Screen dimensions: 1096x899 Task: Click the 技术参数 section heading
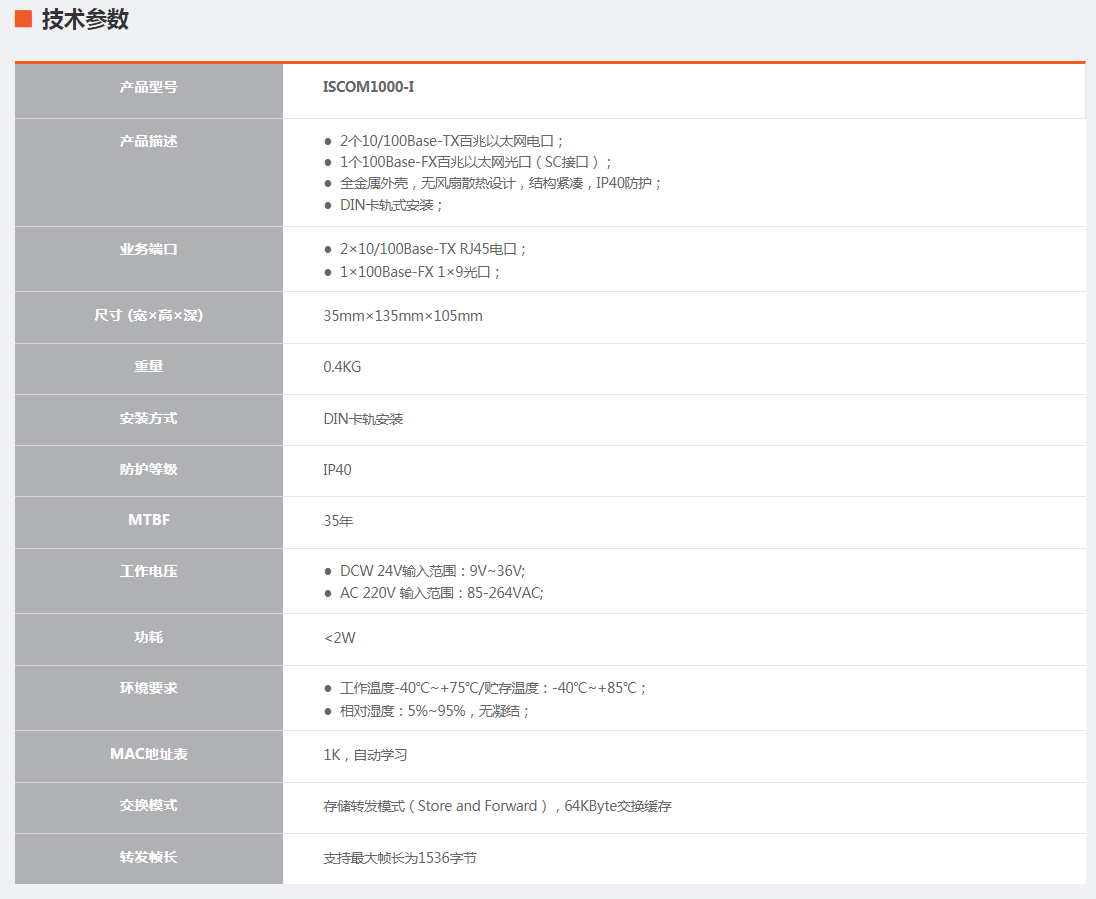point(85,19)
